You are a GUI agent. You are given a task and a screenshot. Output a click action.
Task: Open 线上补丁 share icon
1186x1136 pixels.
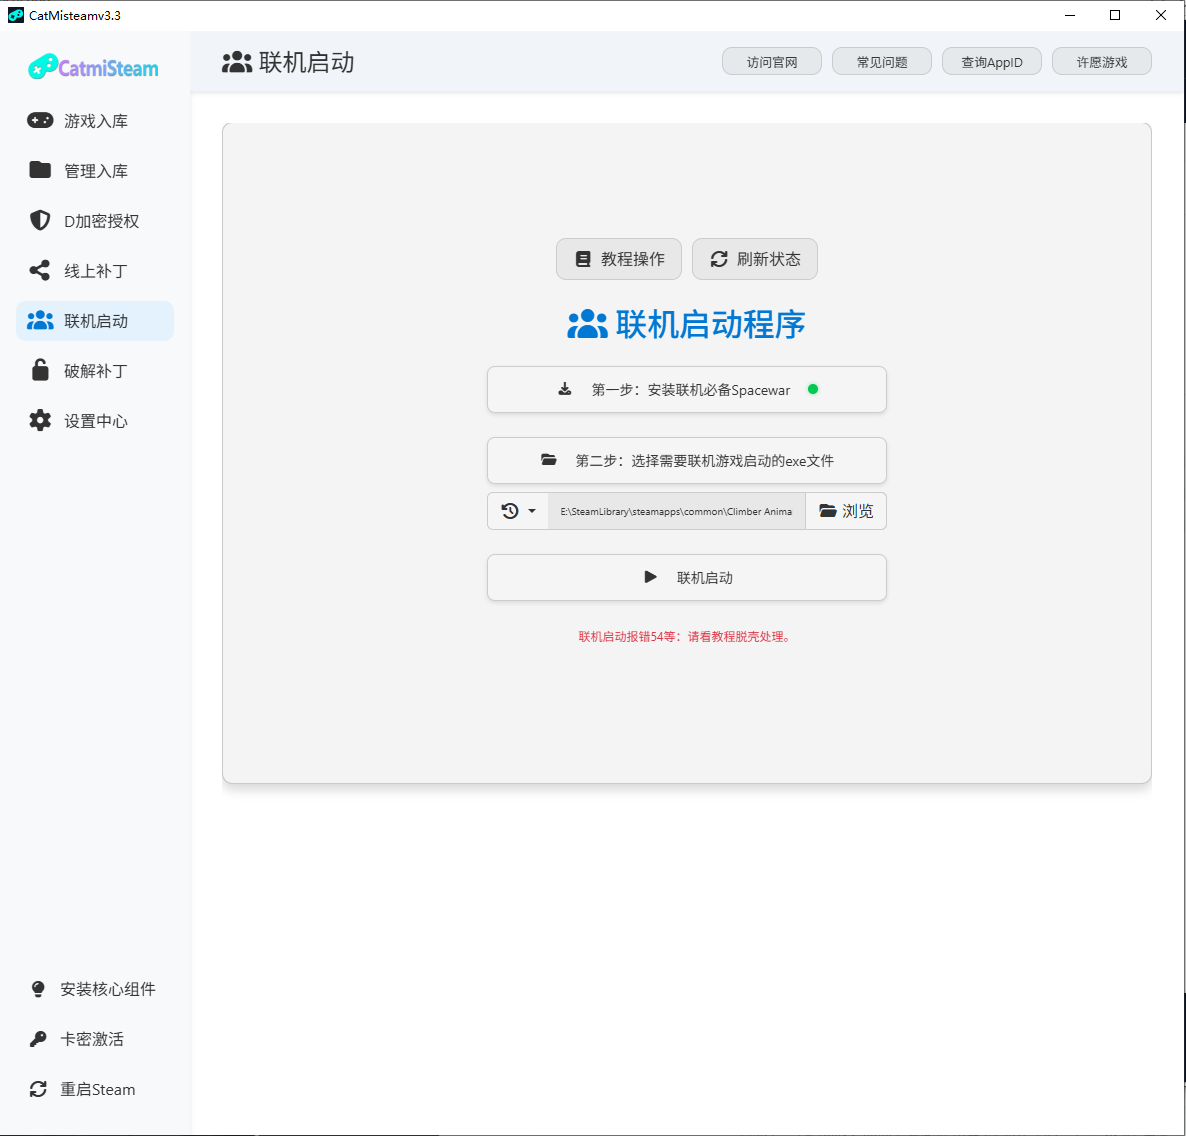[39, 270]
